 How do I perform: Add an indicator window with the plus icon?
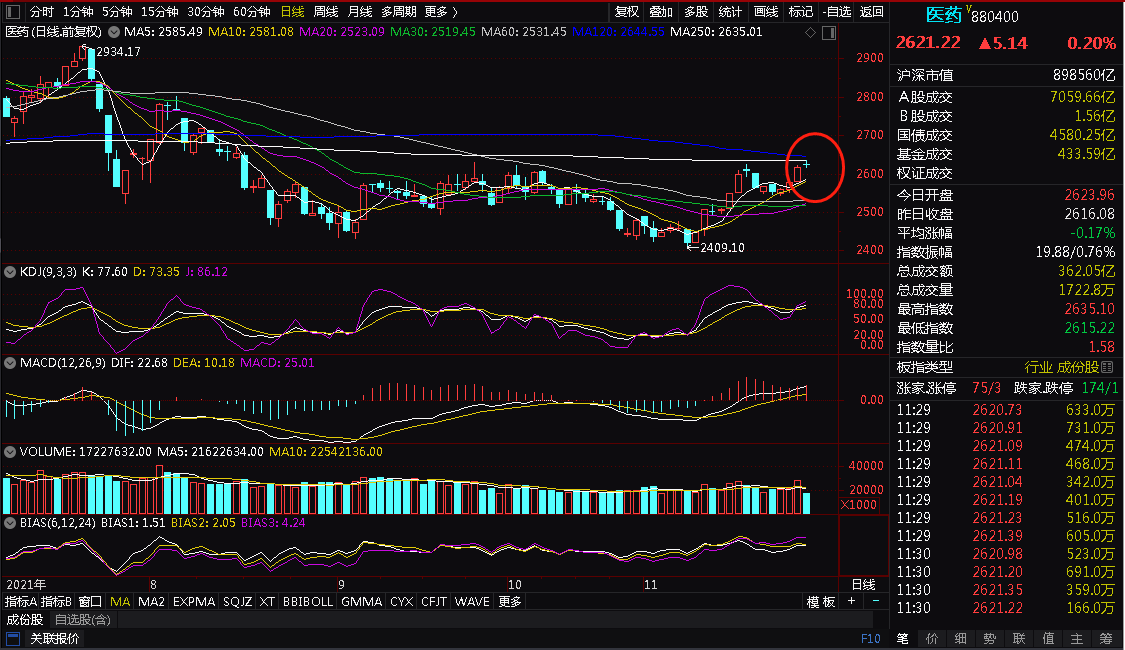(852, 601)
